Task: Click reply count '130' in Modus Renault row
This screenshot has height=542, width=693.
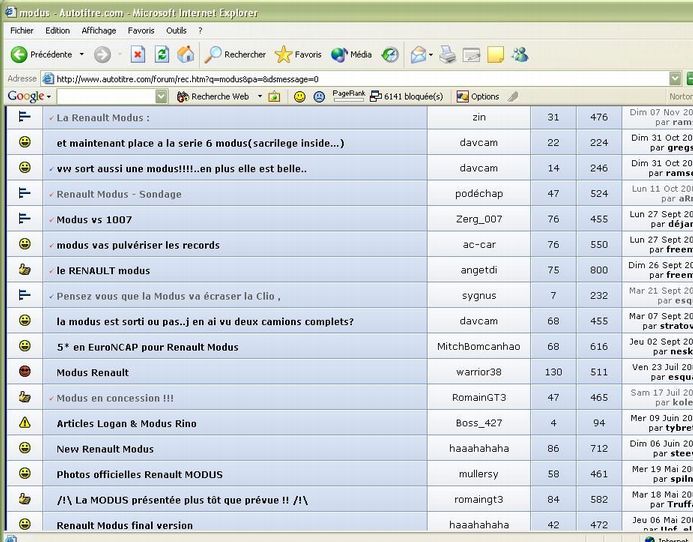Action: pyautogui.click(x=553, y=372)
